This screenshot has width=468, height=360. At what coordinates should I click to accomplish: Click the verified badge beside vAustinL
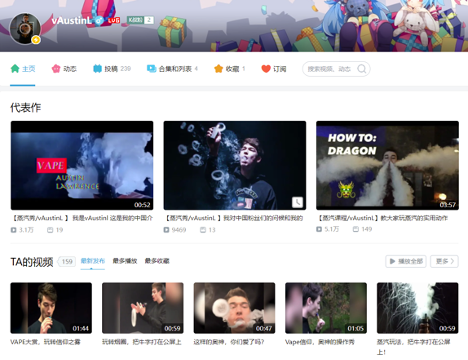click(99, 21)
